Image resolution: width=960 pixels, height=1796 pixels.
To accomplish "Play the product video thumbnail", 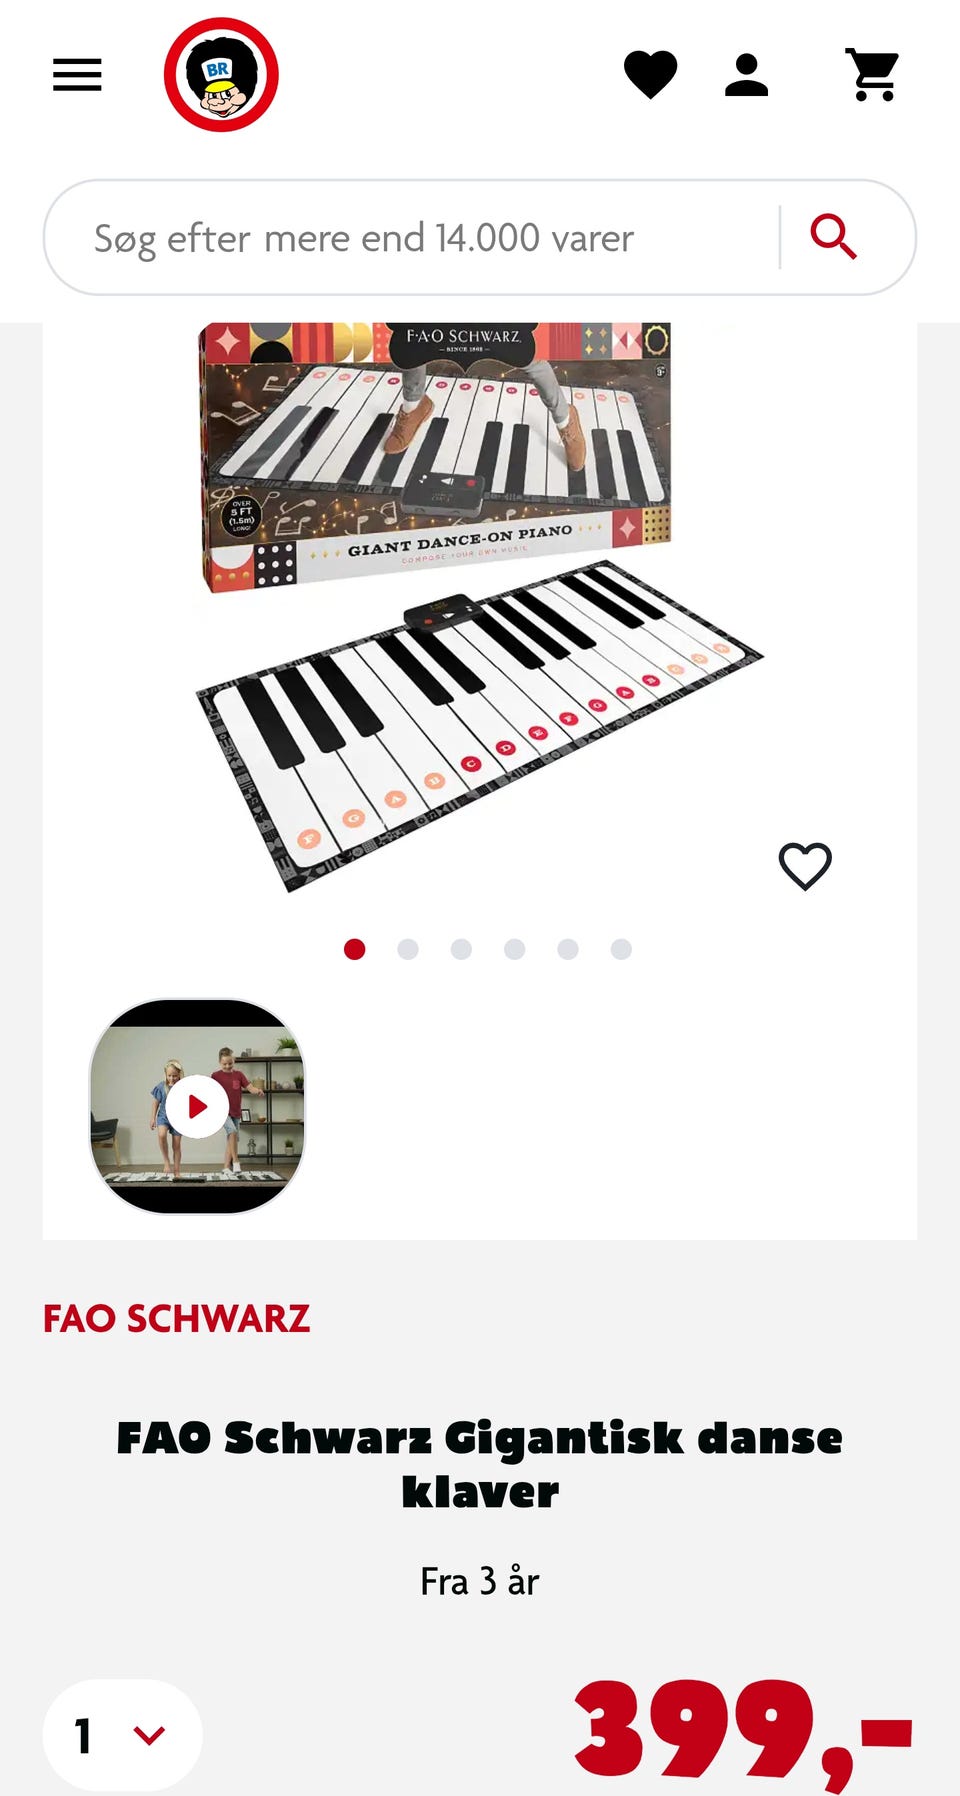I will tap(197, 1106).
